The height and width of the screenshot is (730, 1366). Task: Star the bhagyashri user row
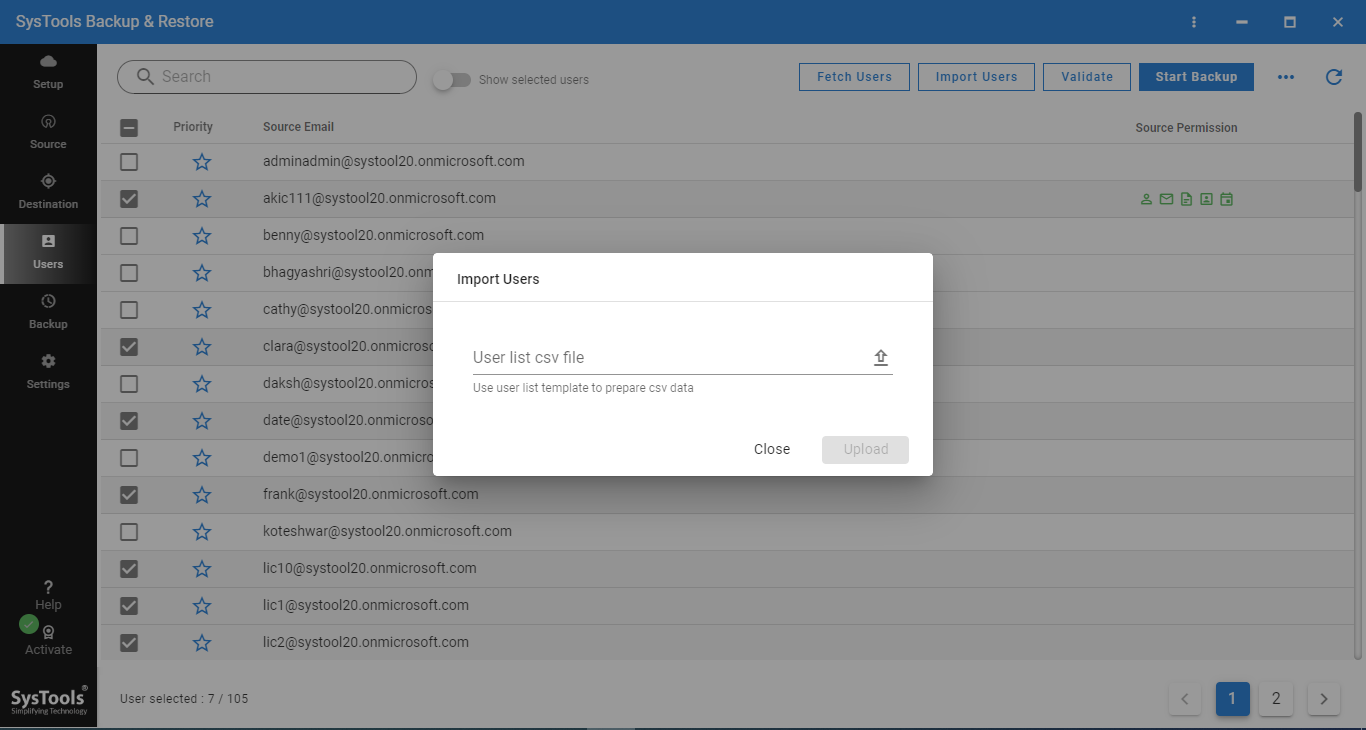tap(202, 273)
